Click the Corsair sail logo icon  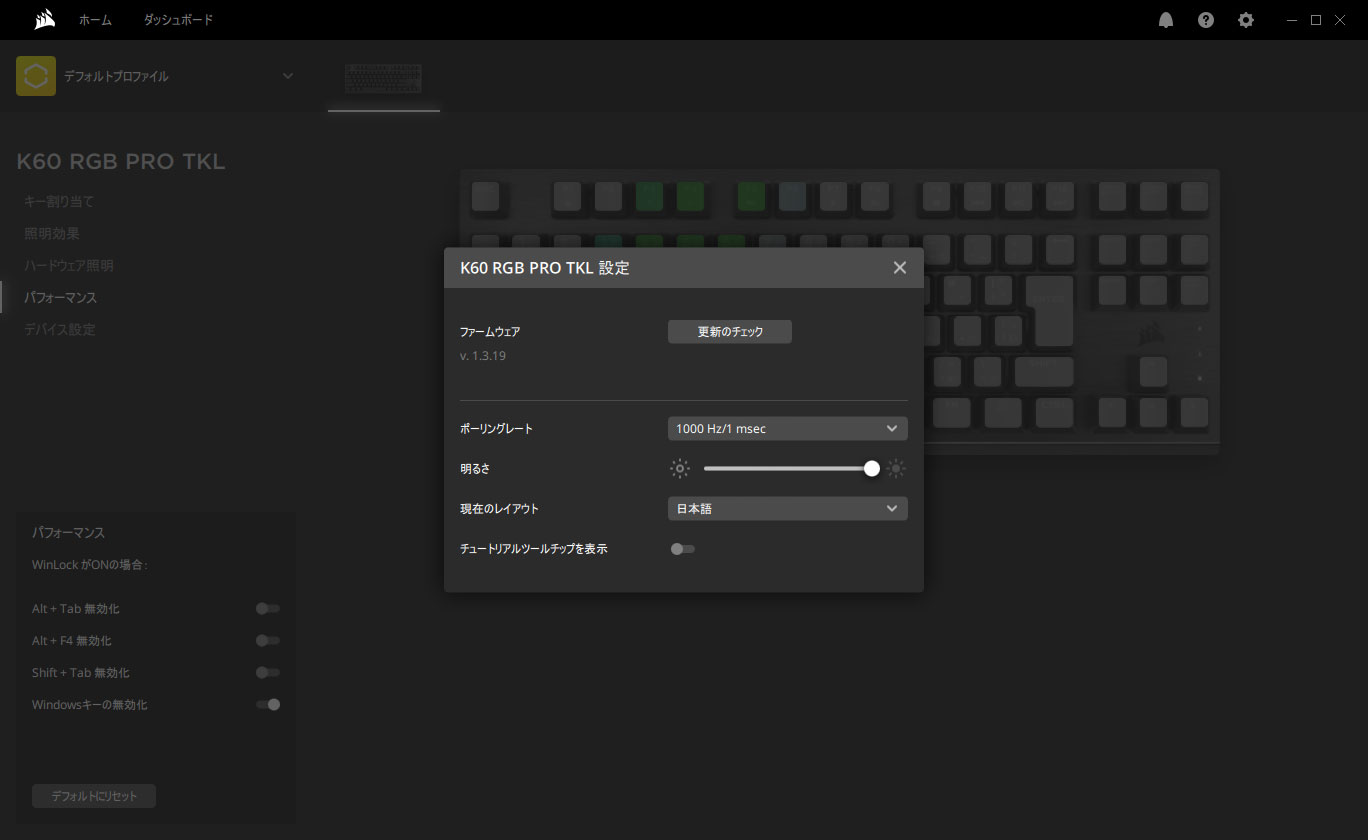44,20
